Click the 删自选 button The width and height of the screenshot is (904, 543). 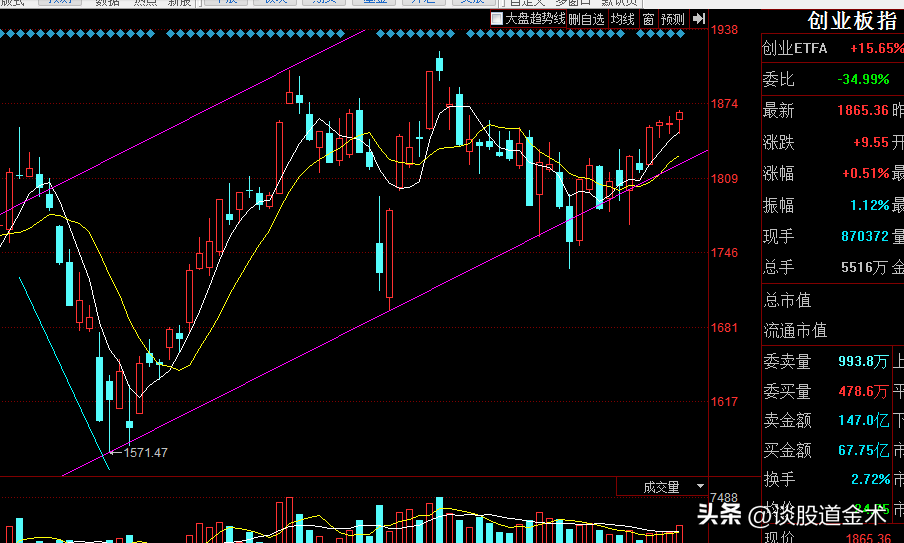[586, 19]
